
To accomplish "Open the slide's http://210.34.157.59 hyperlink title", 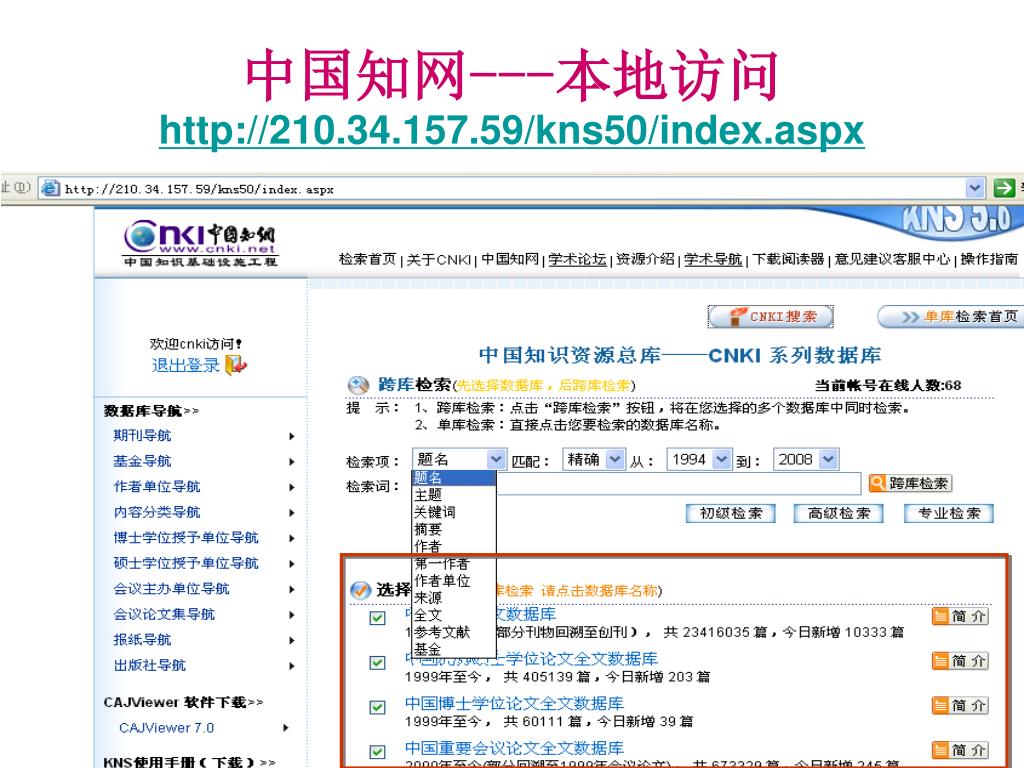I will (x=511, y=131).
